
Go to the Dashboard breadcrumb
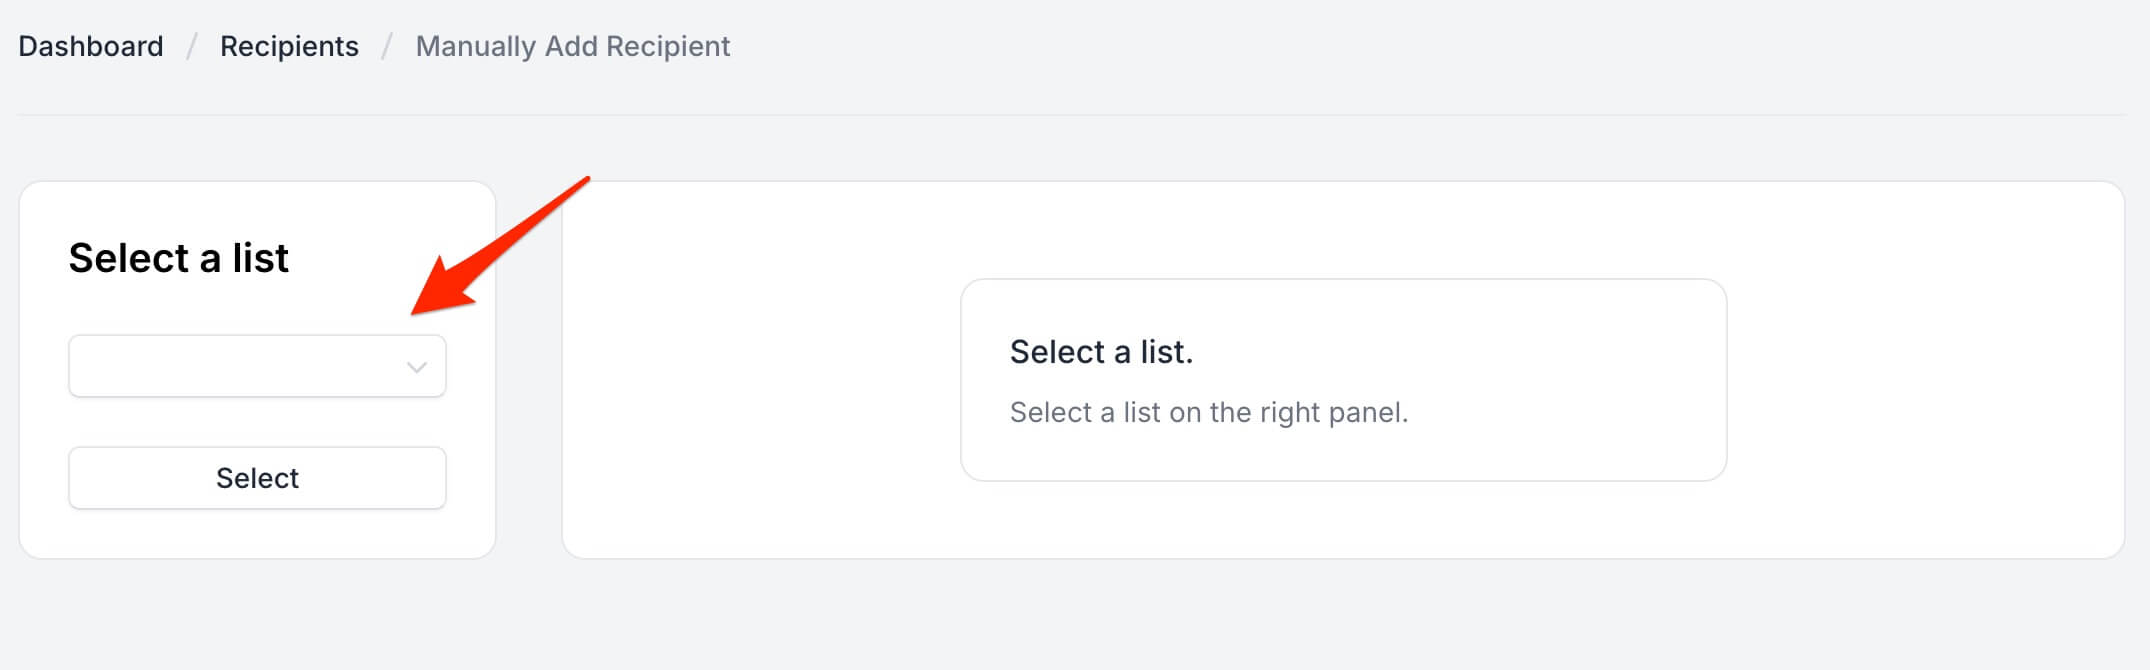click(x=91, y=47)
